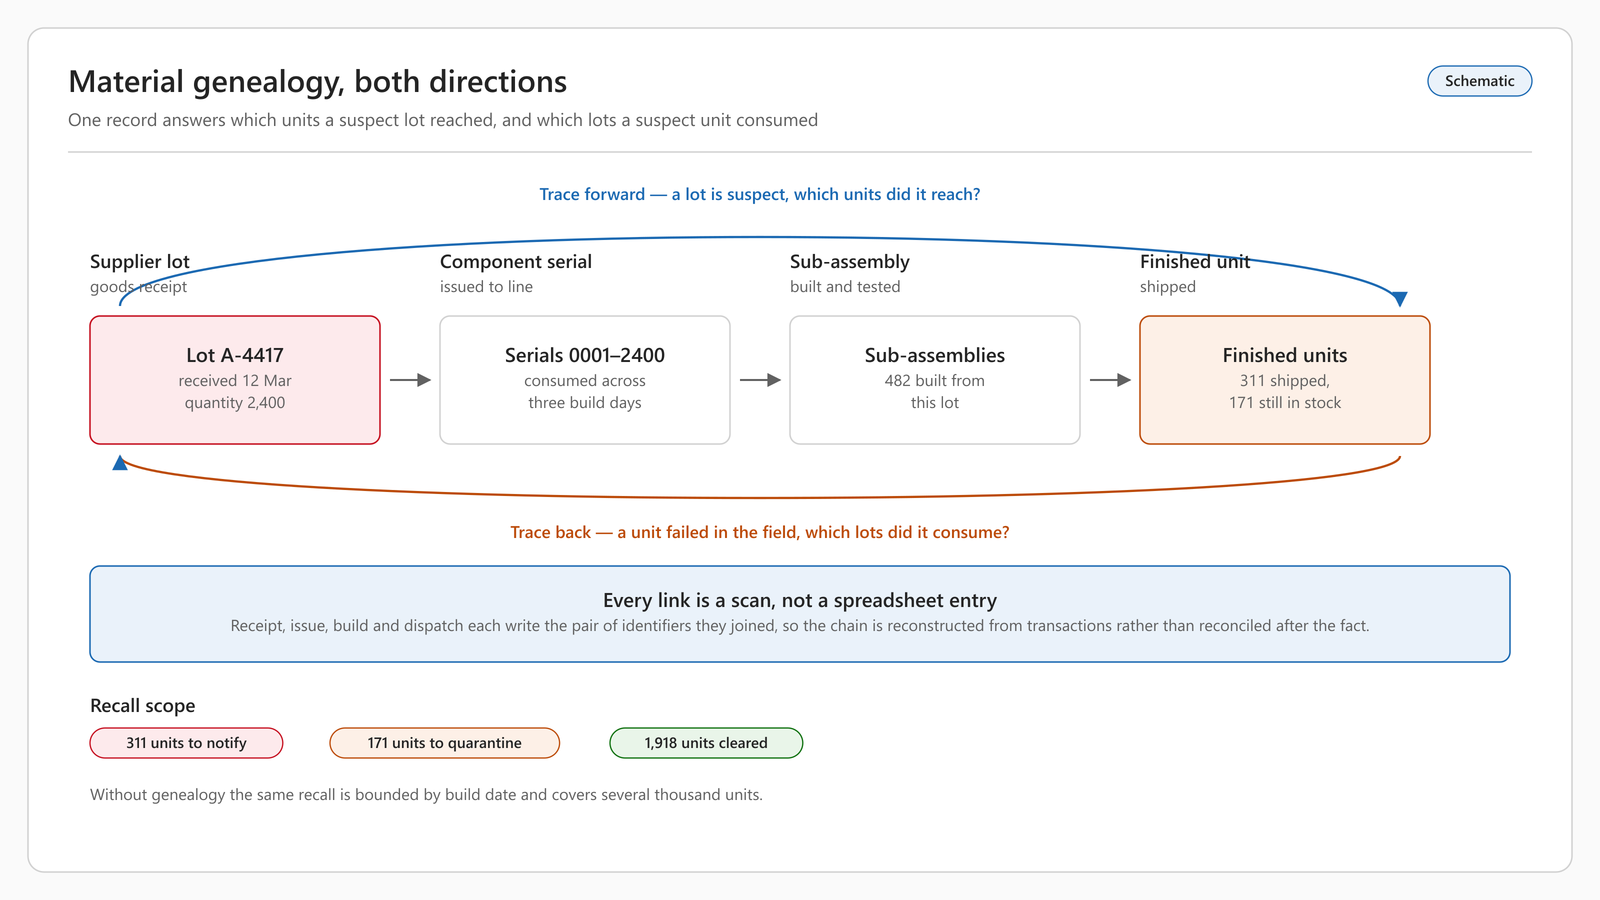Click 'consumed across' text in Serials box
This screenshot has height=900, width=1600.
coord(585,381)
